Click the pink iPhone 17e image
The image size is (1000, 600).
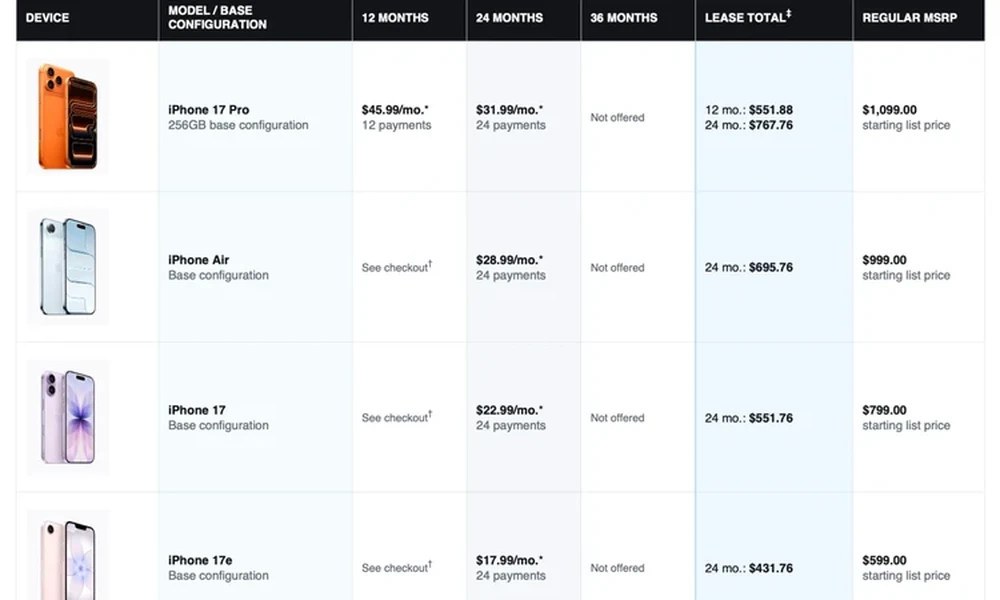pyautogui.click(x=68, y=555)
